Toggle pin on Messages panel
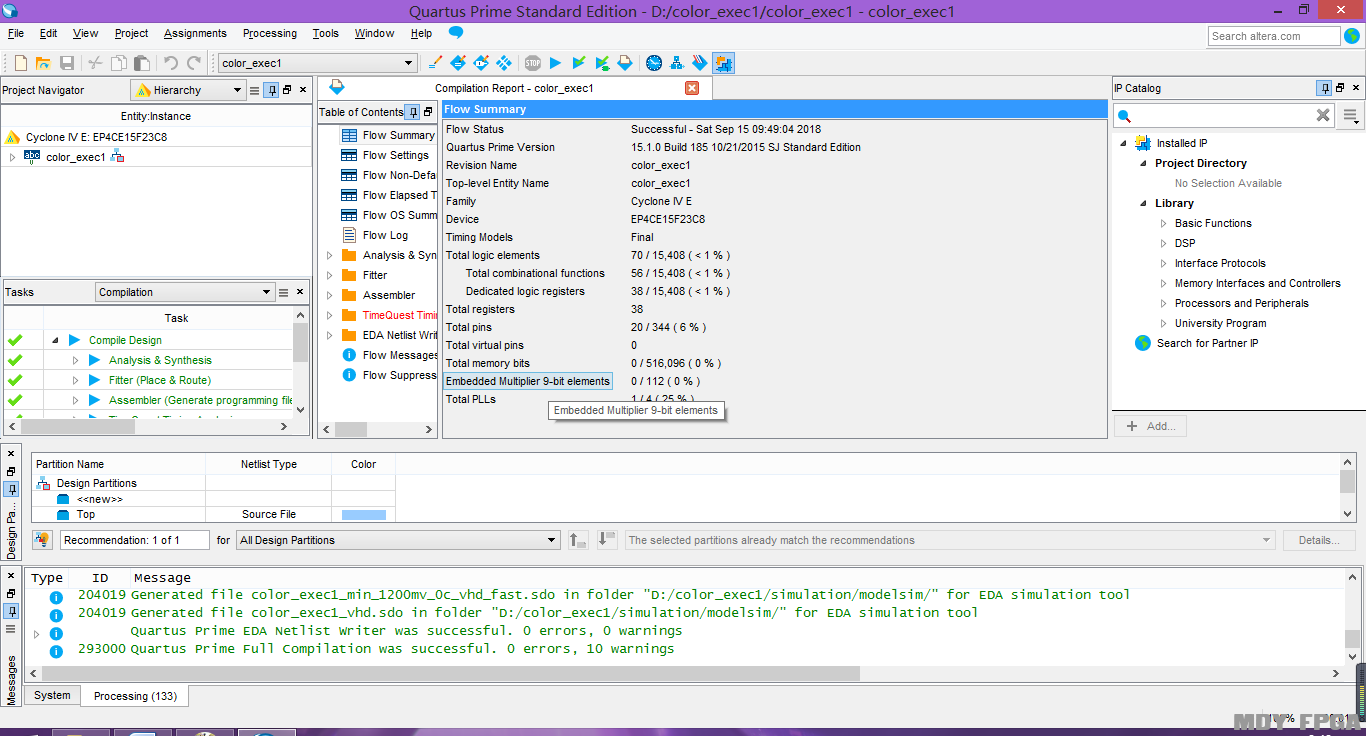This screenshot has height=736, width=1366. 11,611
